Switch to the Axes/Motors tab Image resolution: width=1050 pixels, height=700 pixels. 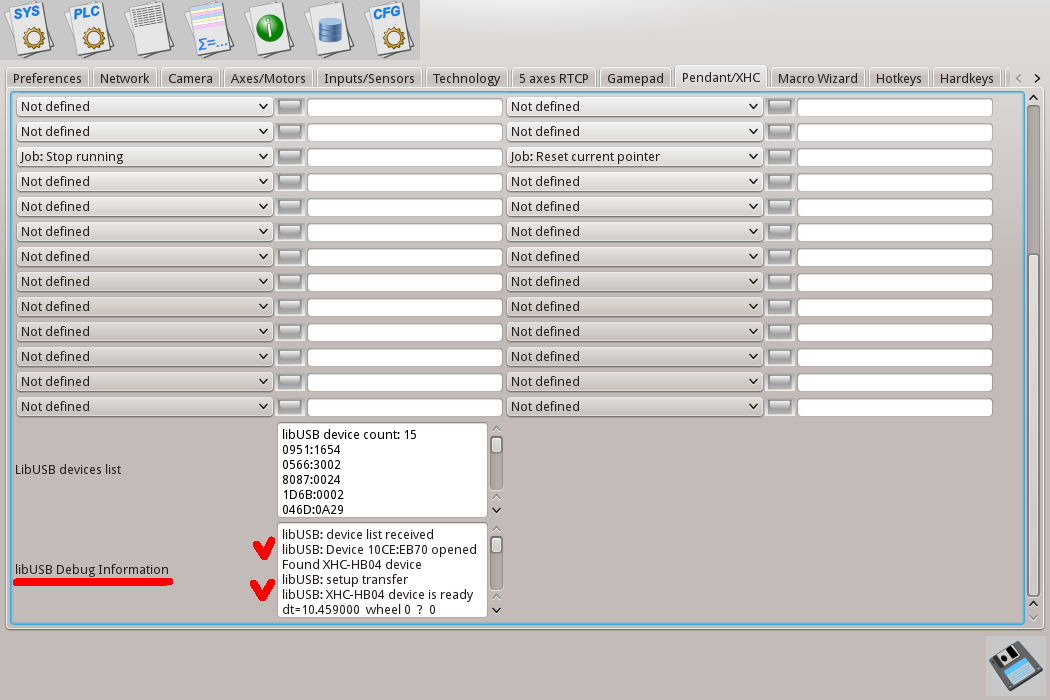click(x=268, y=78)
